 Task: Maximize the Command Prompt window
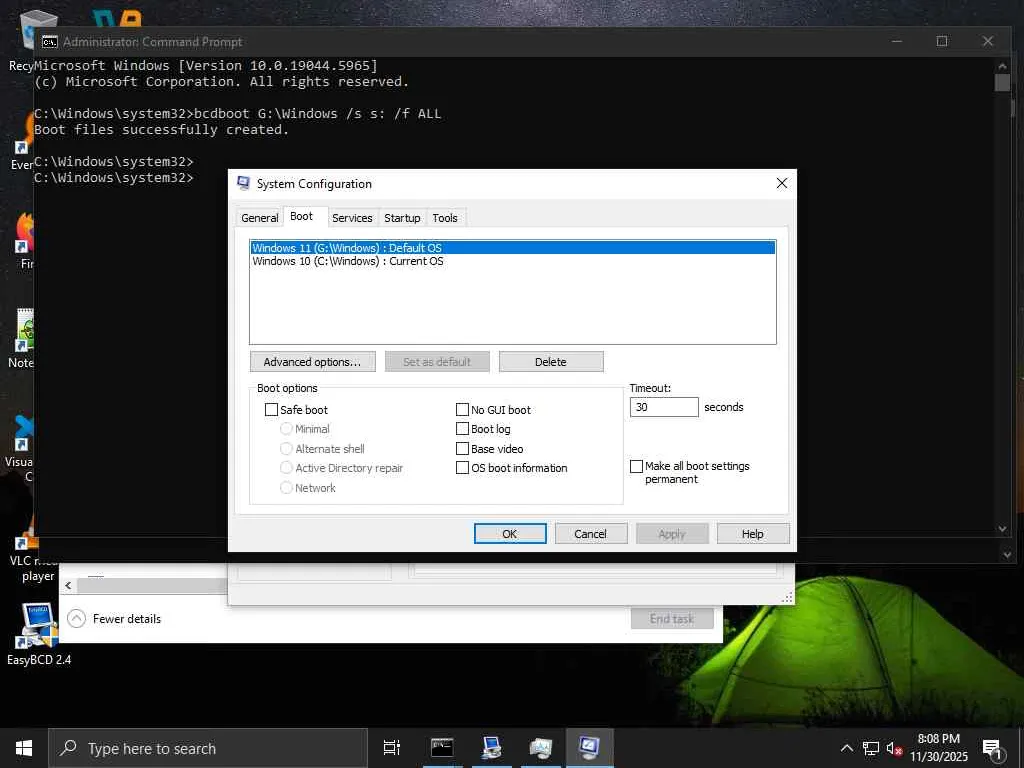pos(942,41)
